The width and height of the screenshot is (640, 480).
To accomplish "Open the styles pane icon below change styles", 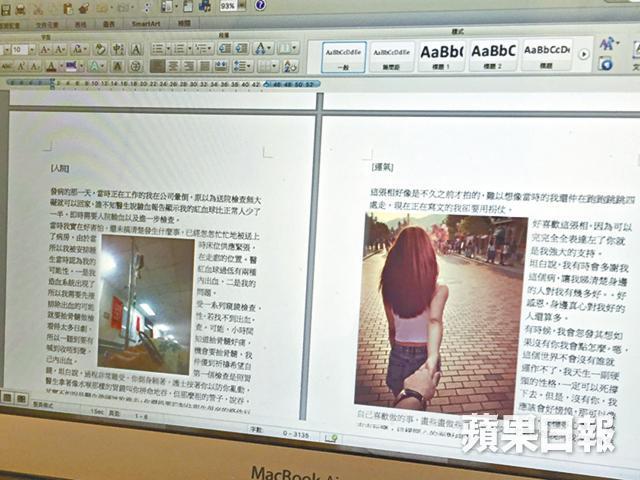I will point(606,64).
